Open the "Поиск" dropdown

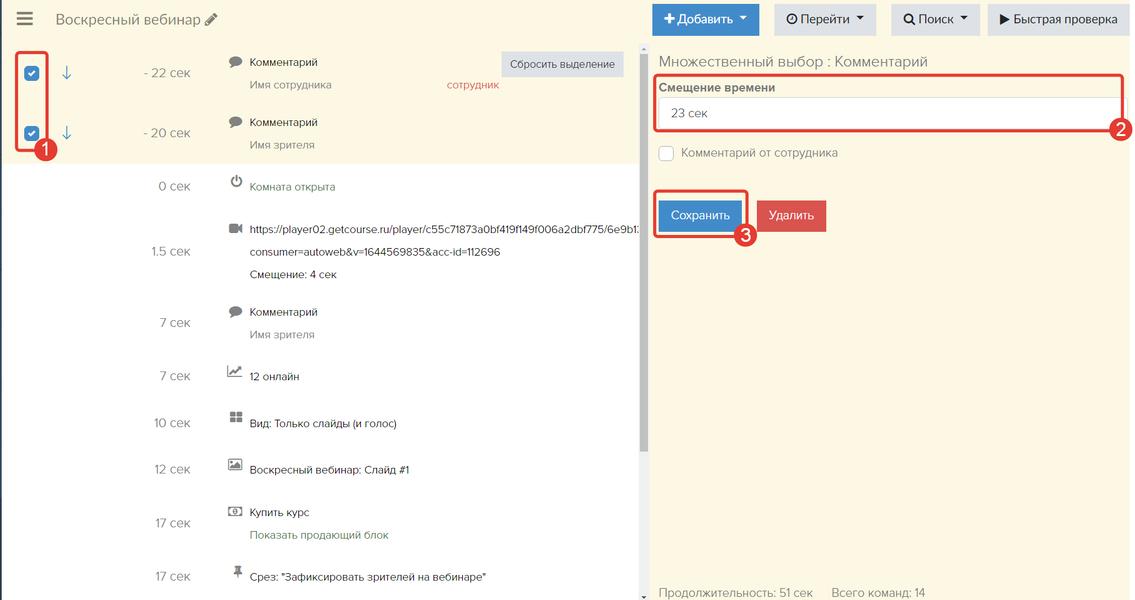click(x=935, y=19)
